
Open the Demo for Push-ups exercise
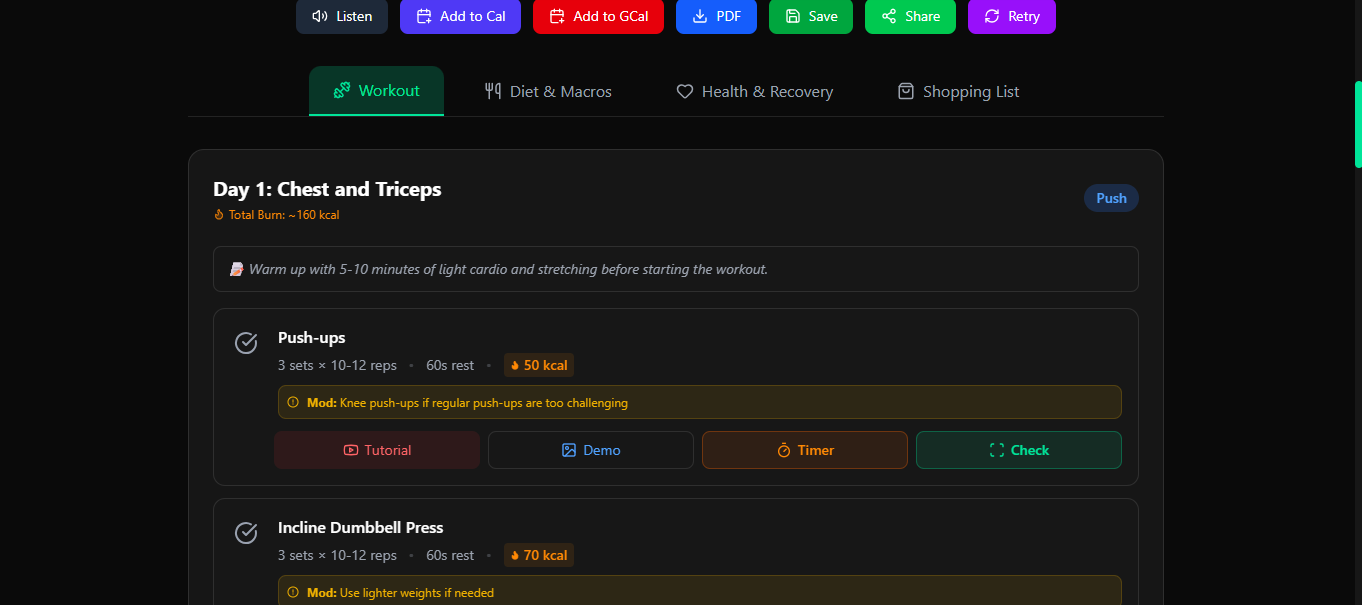tap(590, 450)
